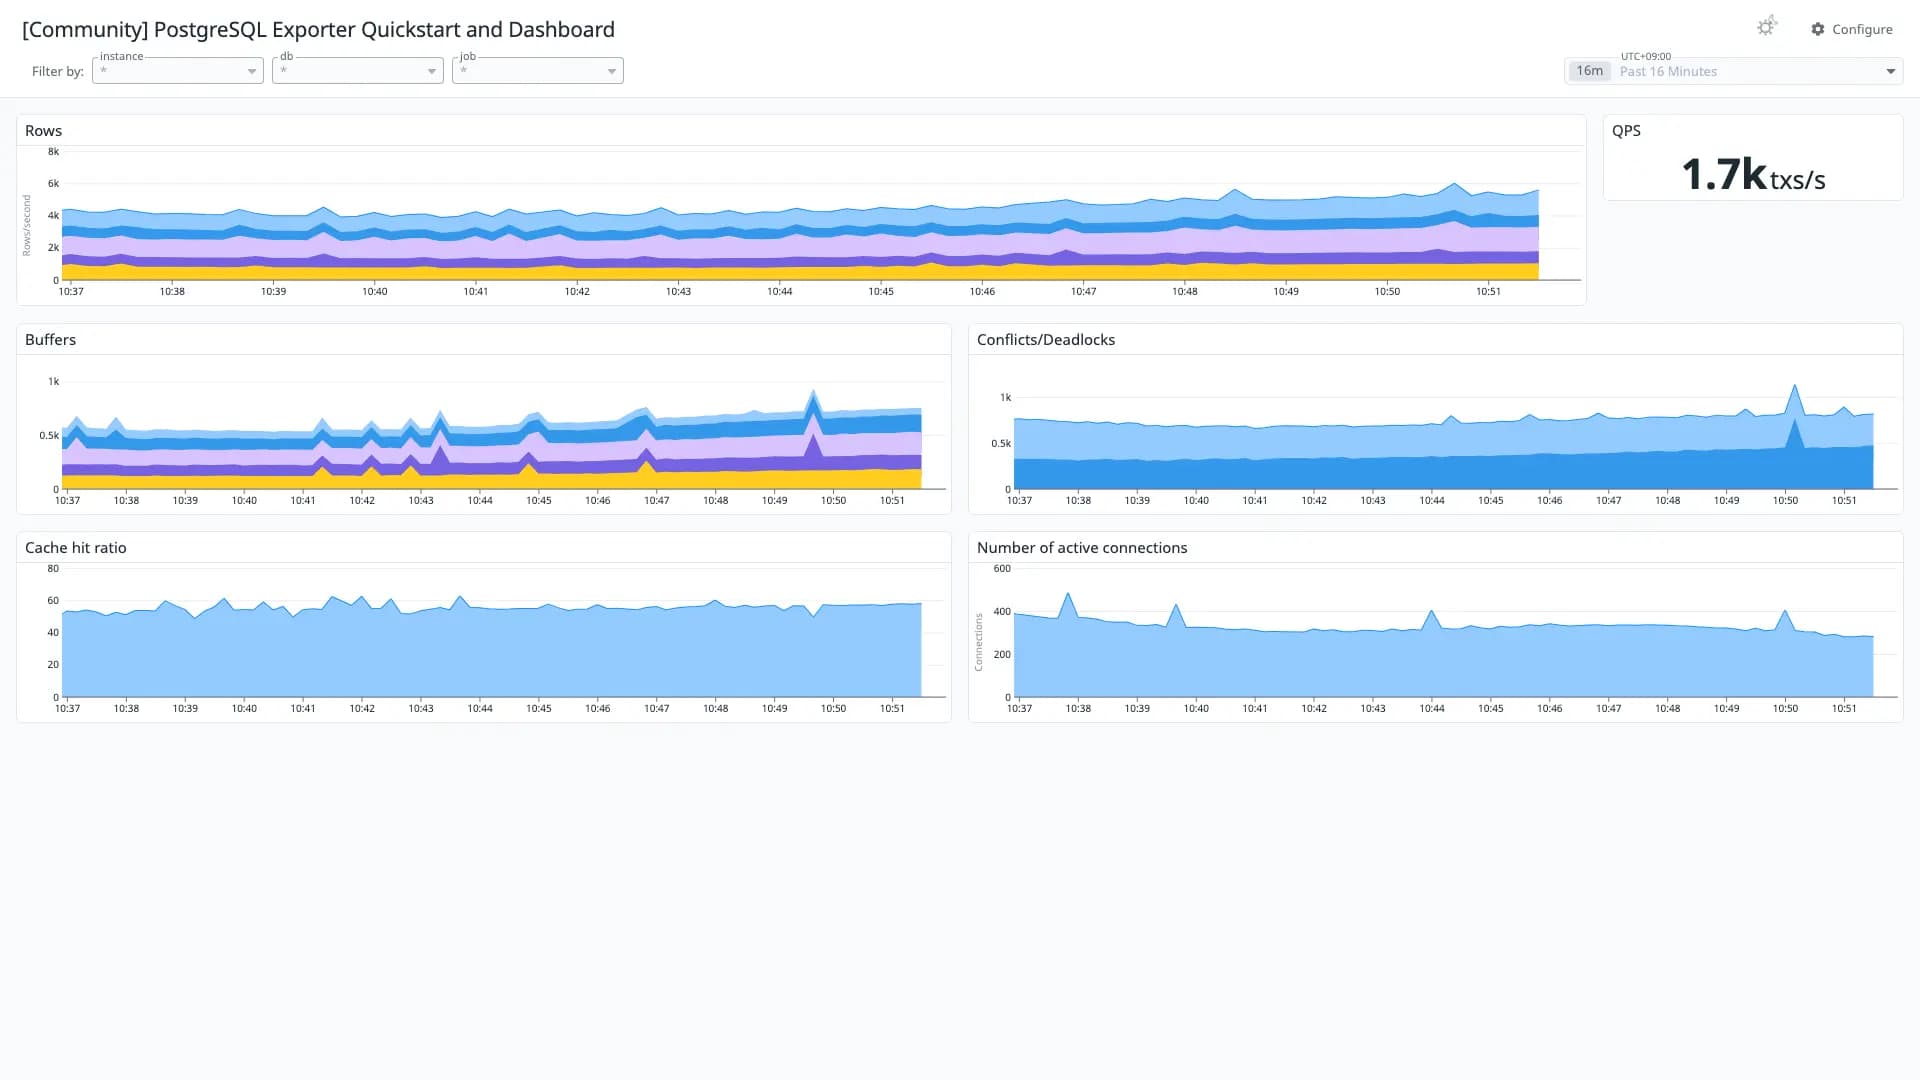The width and height of the screenshot is (1920, 1080).
Task: Click the dashboard title text
Action: (x=318, y=29)
